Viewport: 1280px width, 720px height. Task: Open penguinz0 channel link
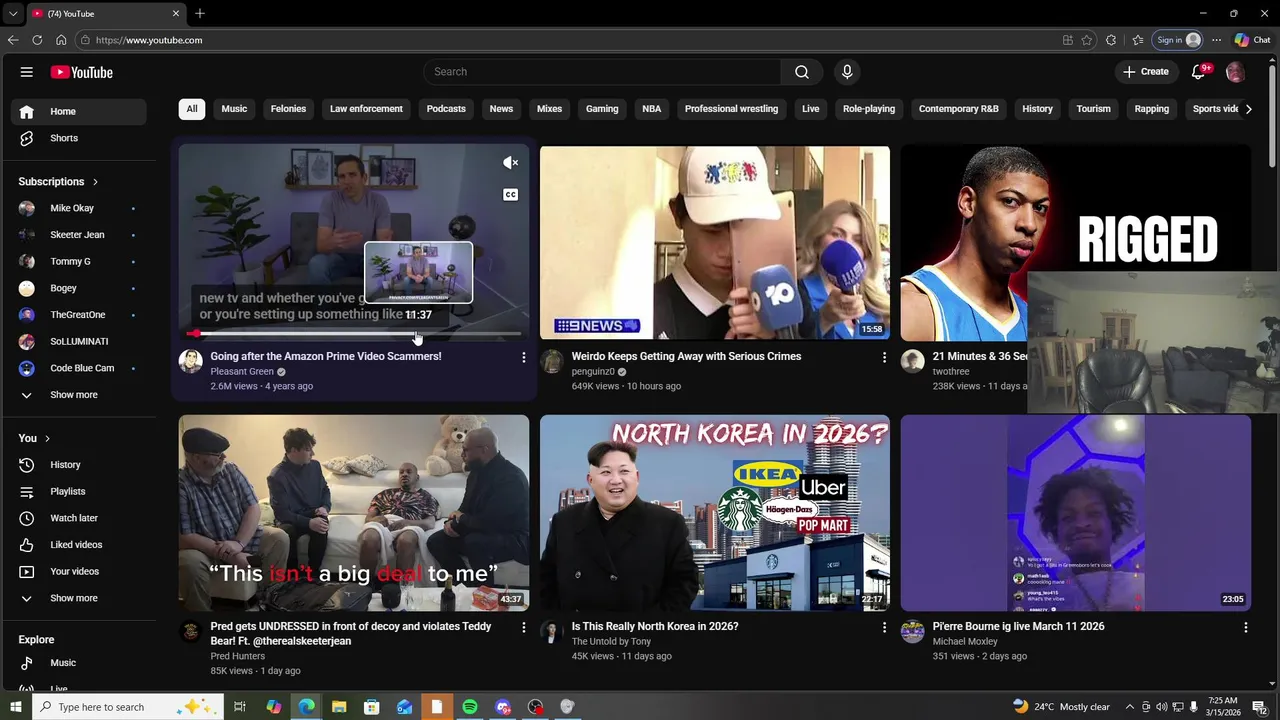pos(593,372)
